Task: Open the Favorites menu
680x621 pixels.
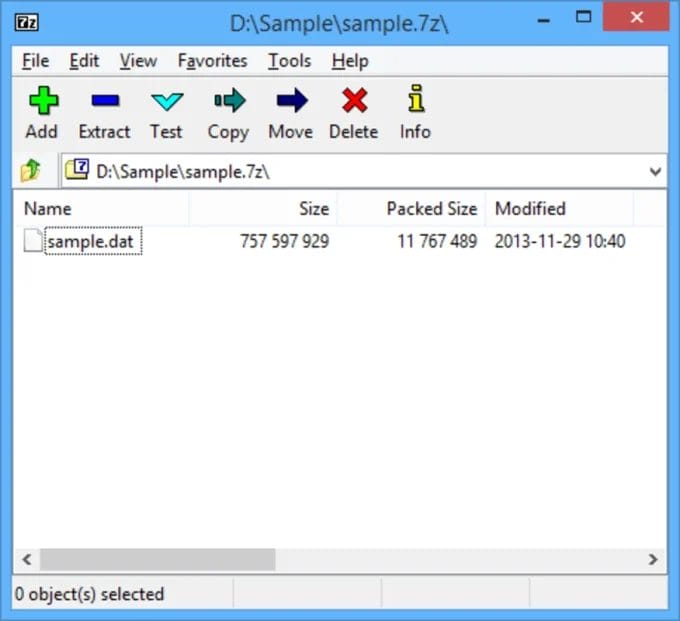Action: [212, 61]
